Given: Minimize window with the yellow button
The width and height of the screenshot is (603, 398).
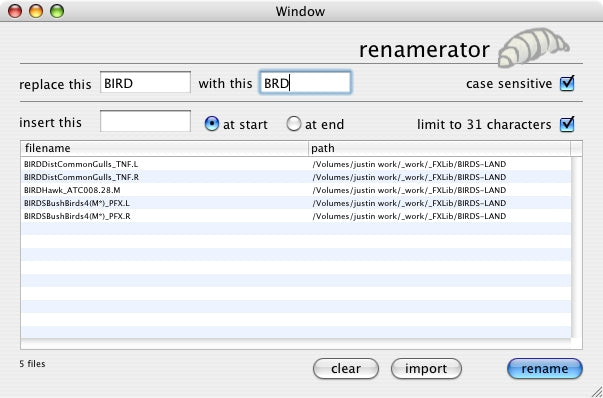Looking at the screenshot, I should 36,11.
